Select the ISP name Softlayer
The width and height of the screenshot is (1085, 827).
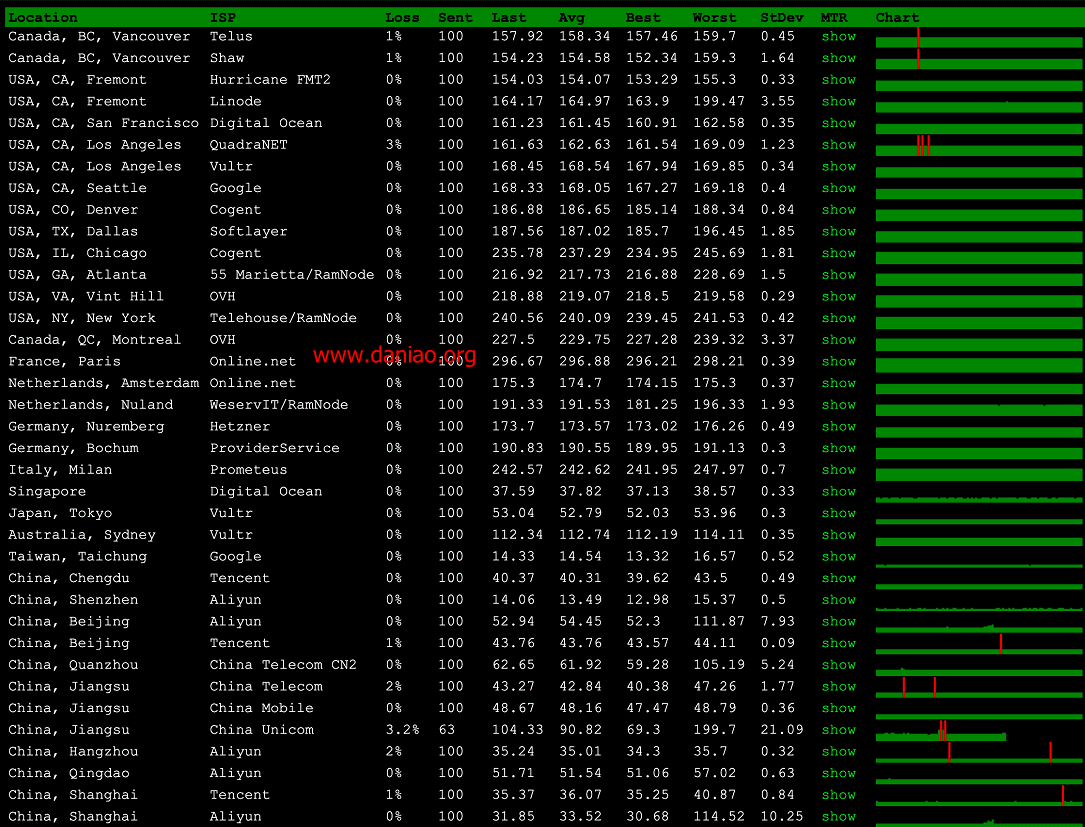coord(248,231)
